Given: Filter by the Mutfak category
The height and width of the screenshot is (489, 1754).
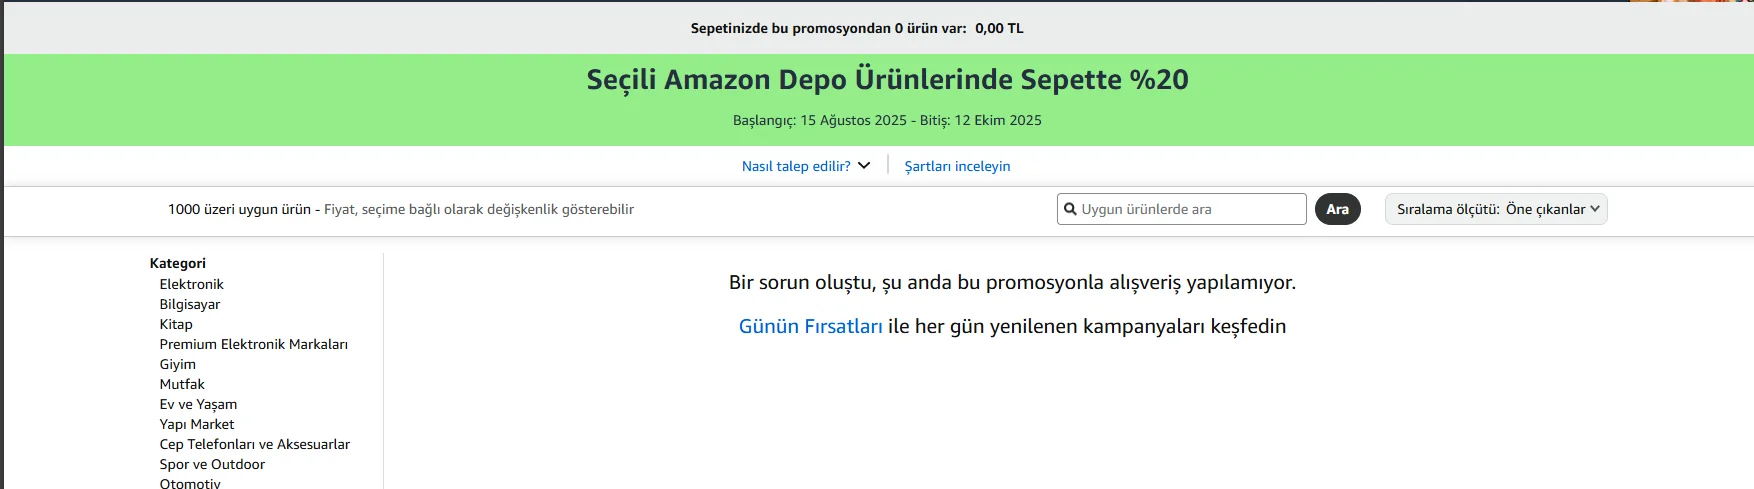Looking at the screenshot, I should click(x=182, y=384).
